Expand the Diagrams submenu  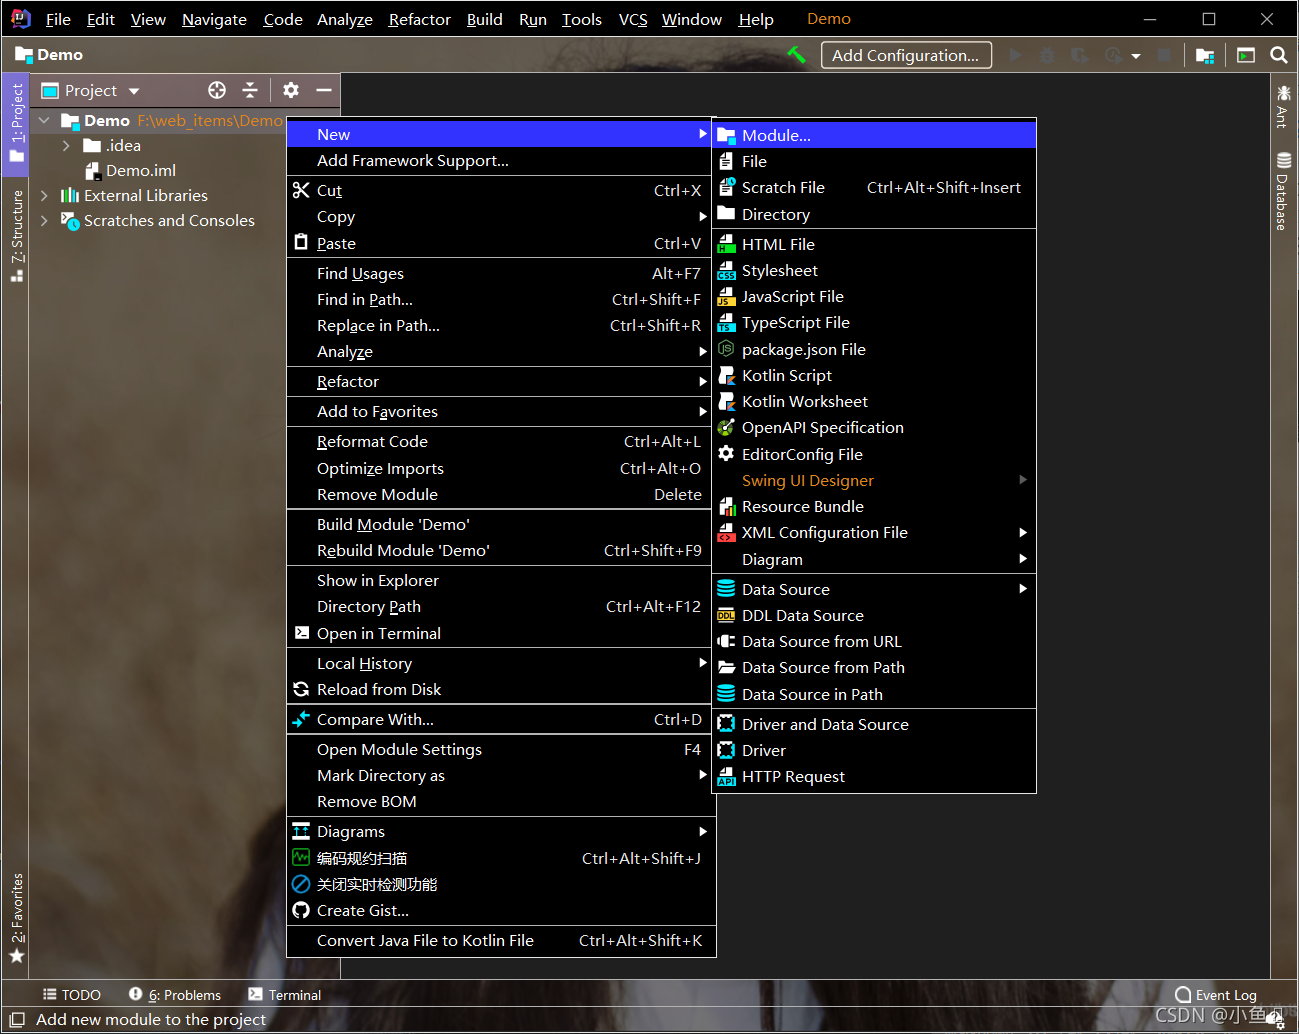(499, 831)
